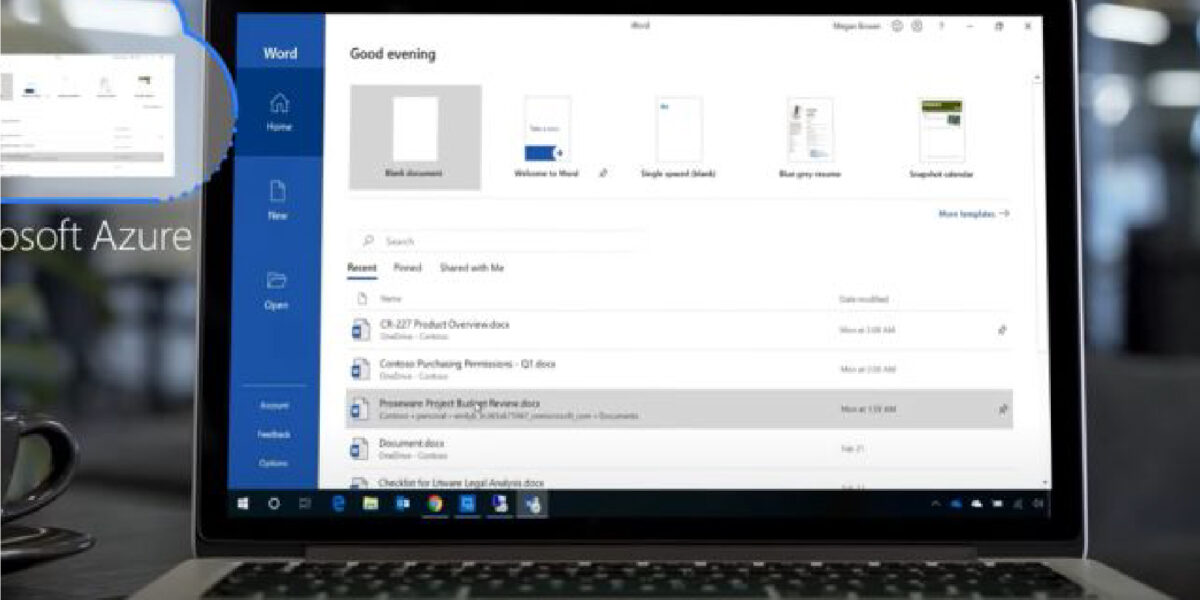This screenshot has width=1200, height=600.
Task: Open the Welcome to Word template
Action: coord(547,137)
